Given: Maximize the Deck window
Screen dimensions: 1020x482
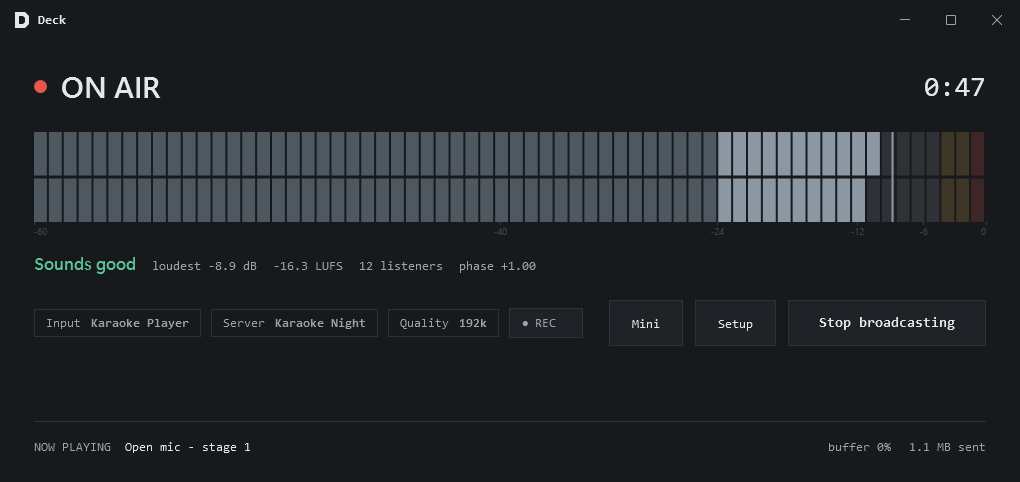Looking at the screenshot, I should pyautogui.click(x=951, y=20).
